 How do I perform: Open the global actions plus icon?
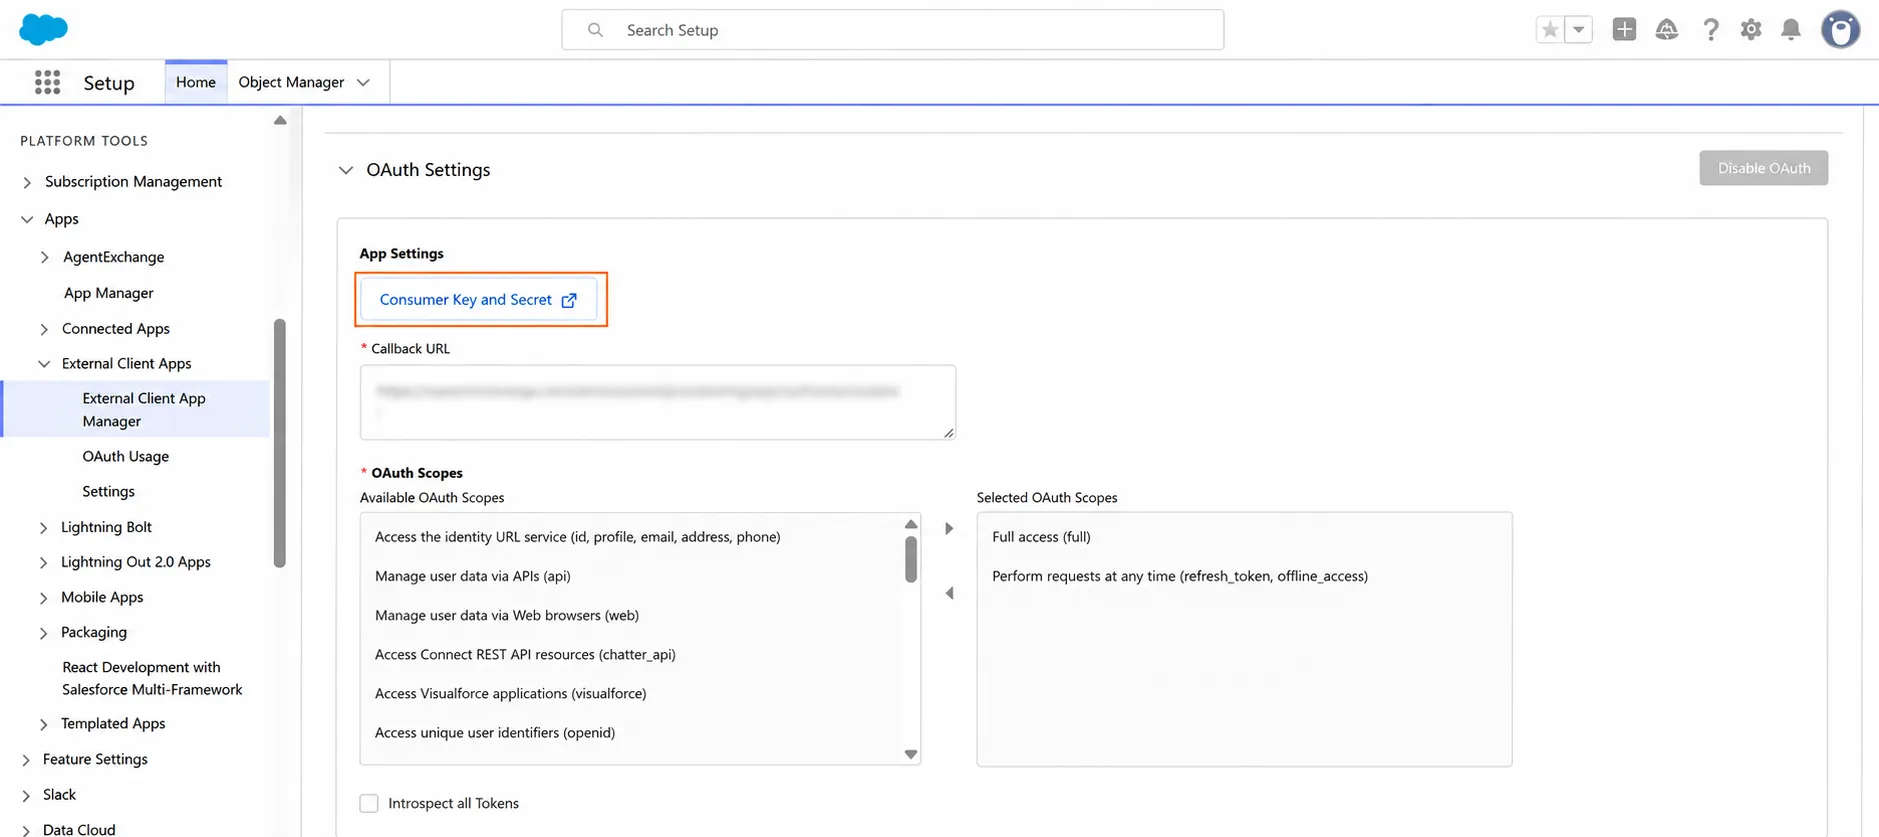(x=1624, y=30)
